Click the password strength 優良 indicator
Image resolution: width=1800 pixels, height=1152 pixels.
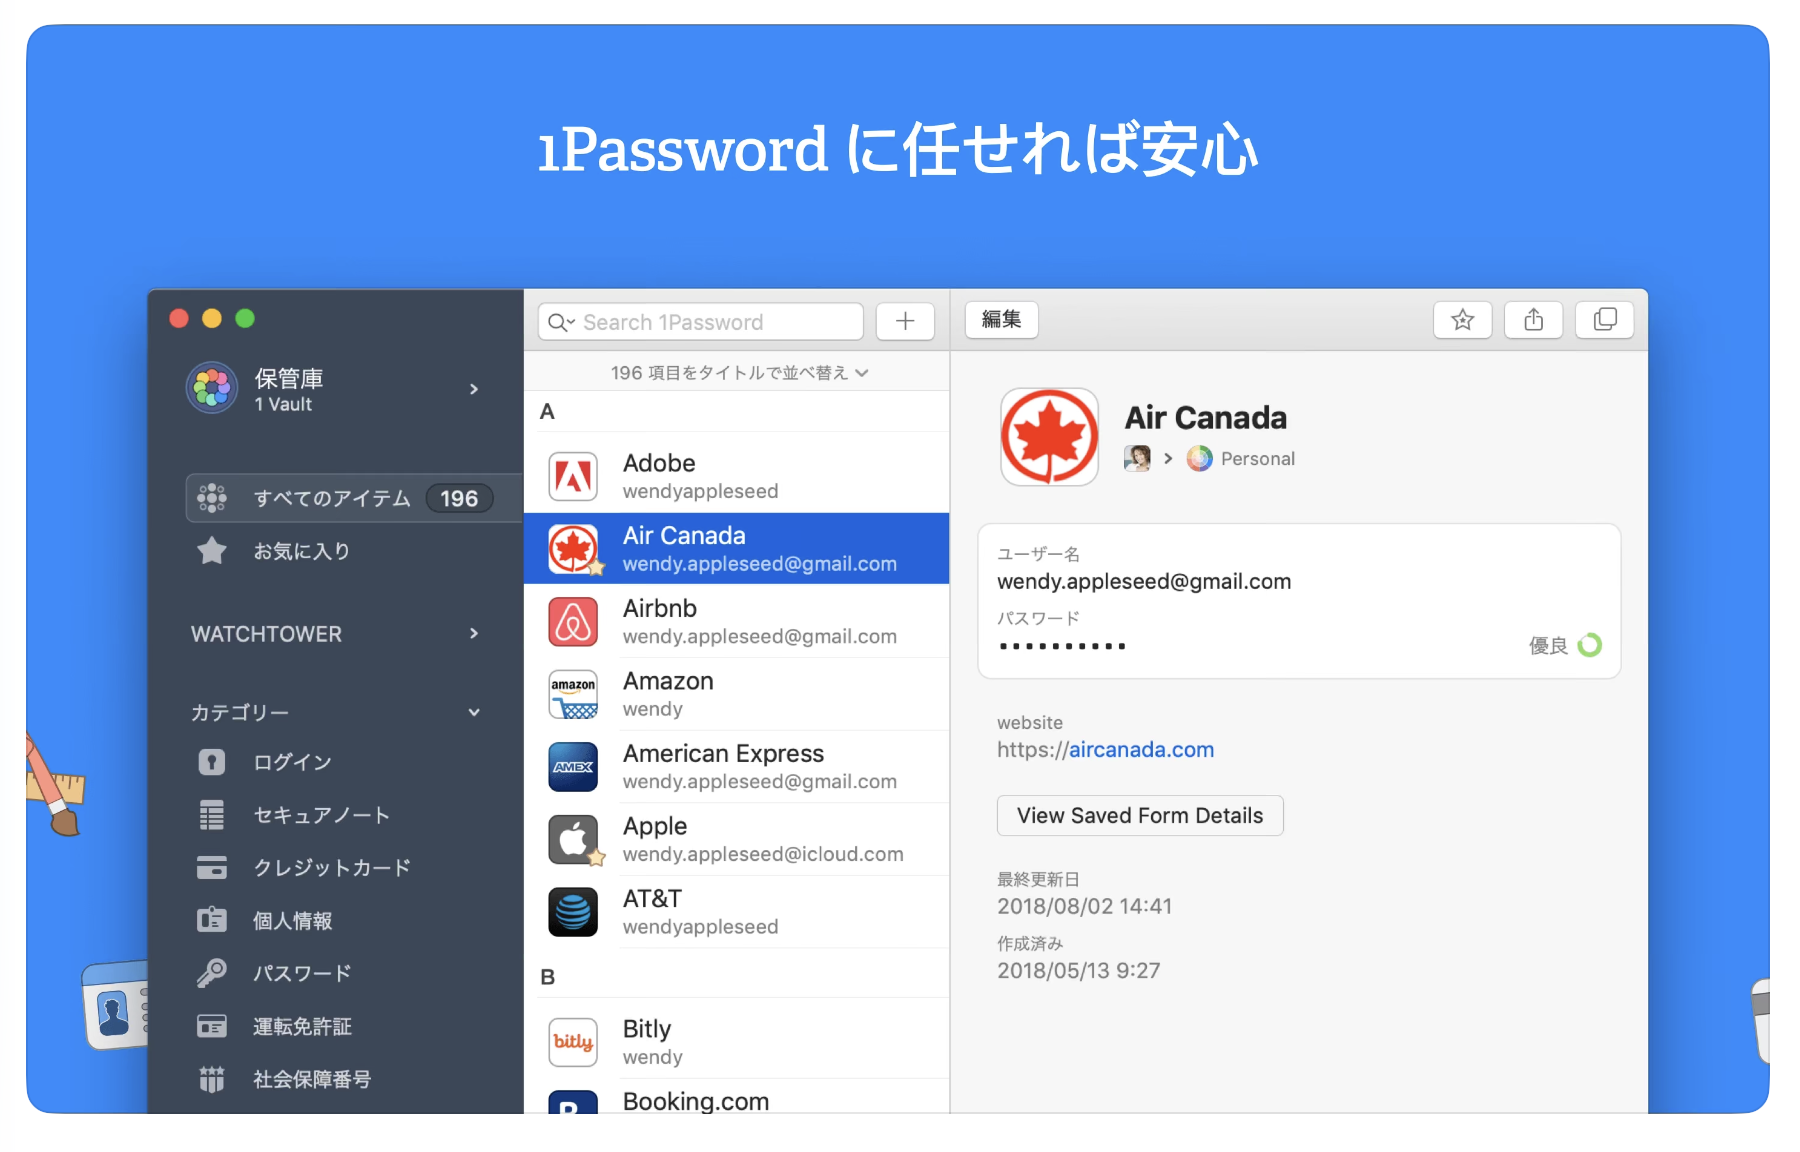coord(1565,646)
